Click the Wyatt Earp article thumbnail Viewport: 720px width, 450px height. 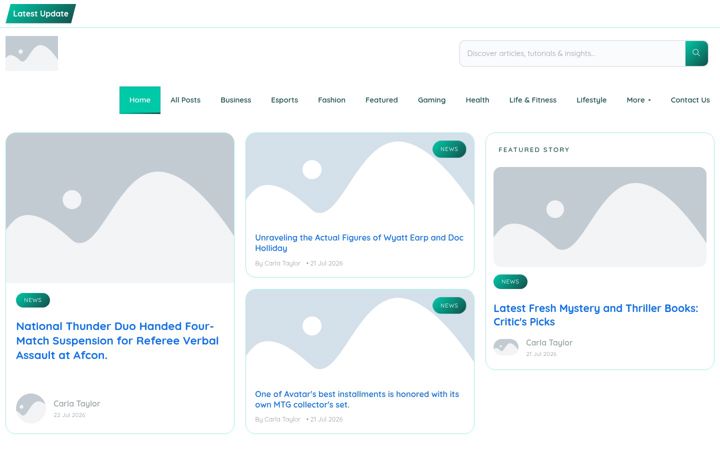tap(360, 179)
